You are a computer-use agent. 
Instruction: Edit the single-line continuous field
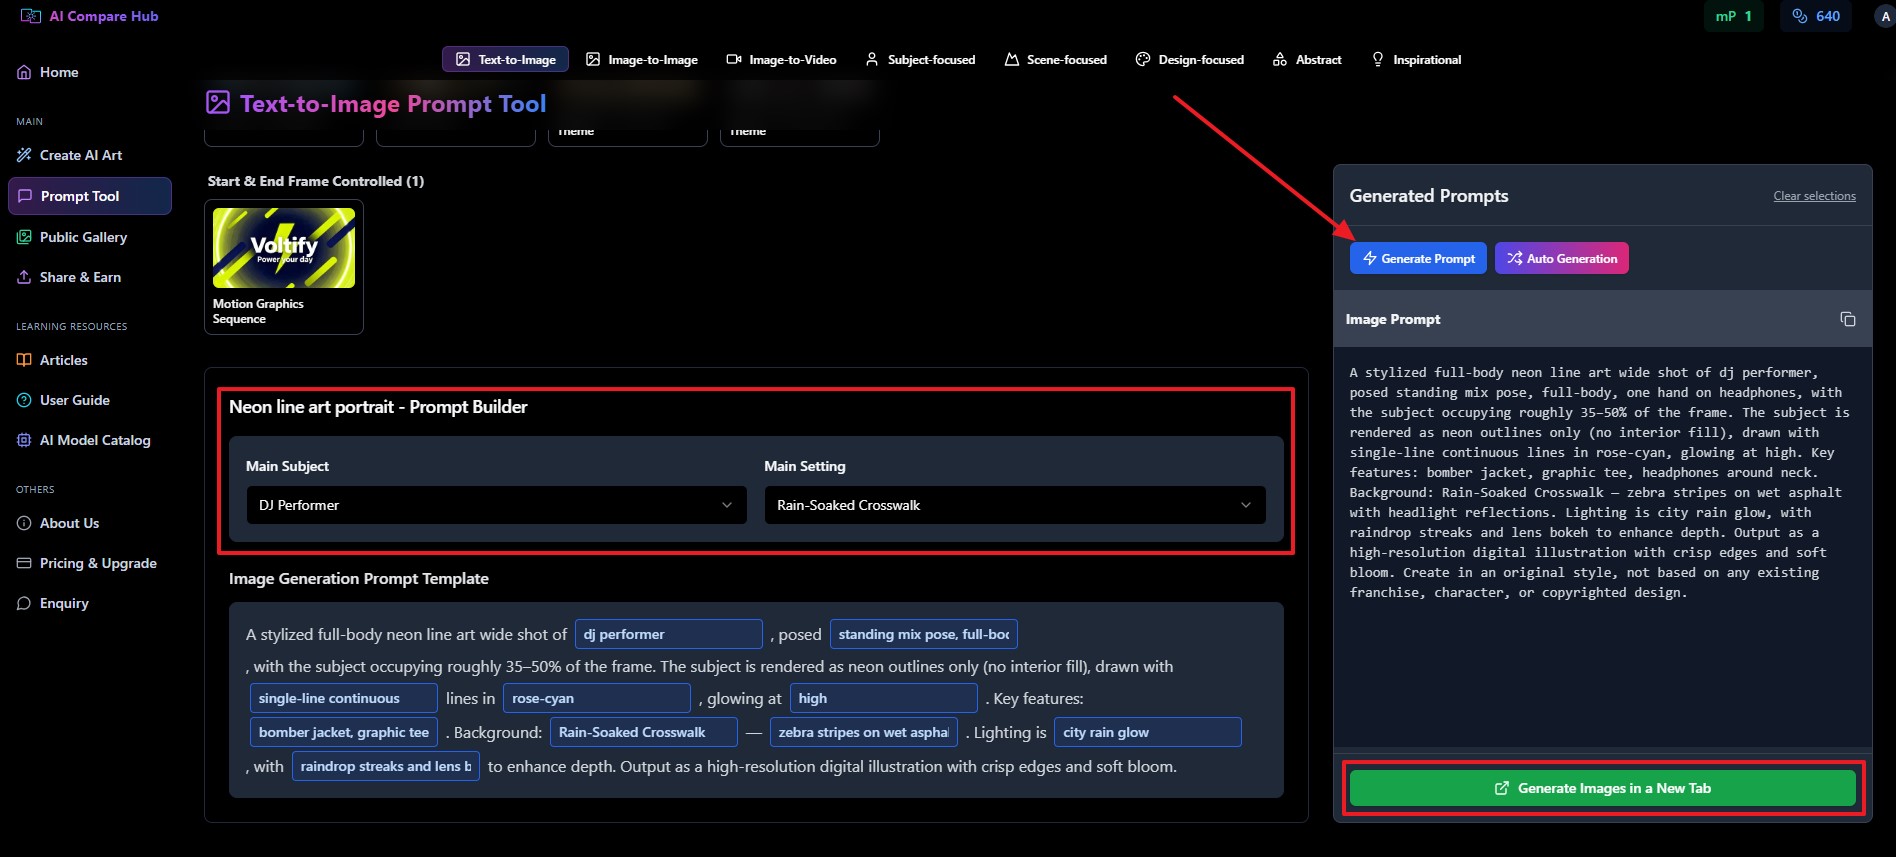(x=344, y=698)
